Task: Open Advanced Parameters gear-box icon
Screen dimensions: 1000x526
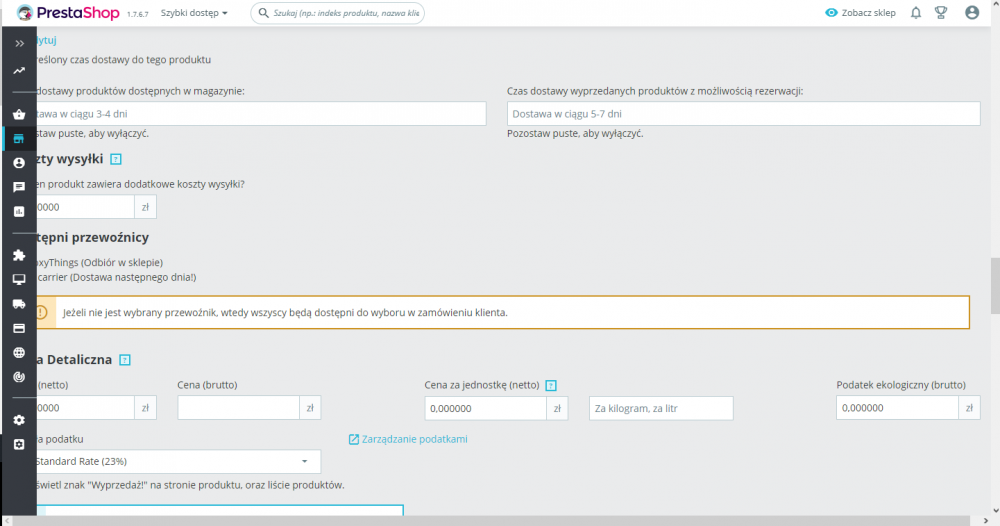Action: click(19, 444)
